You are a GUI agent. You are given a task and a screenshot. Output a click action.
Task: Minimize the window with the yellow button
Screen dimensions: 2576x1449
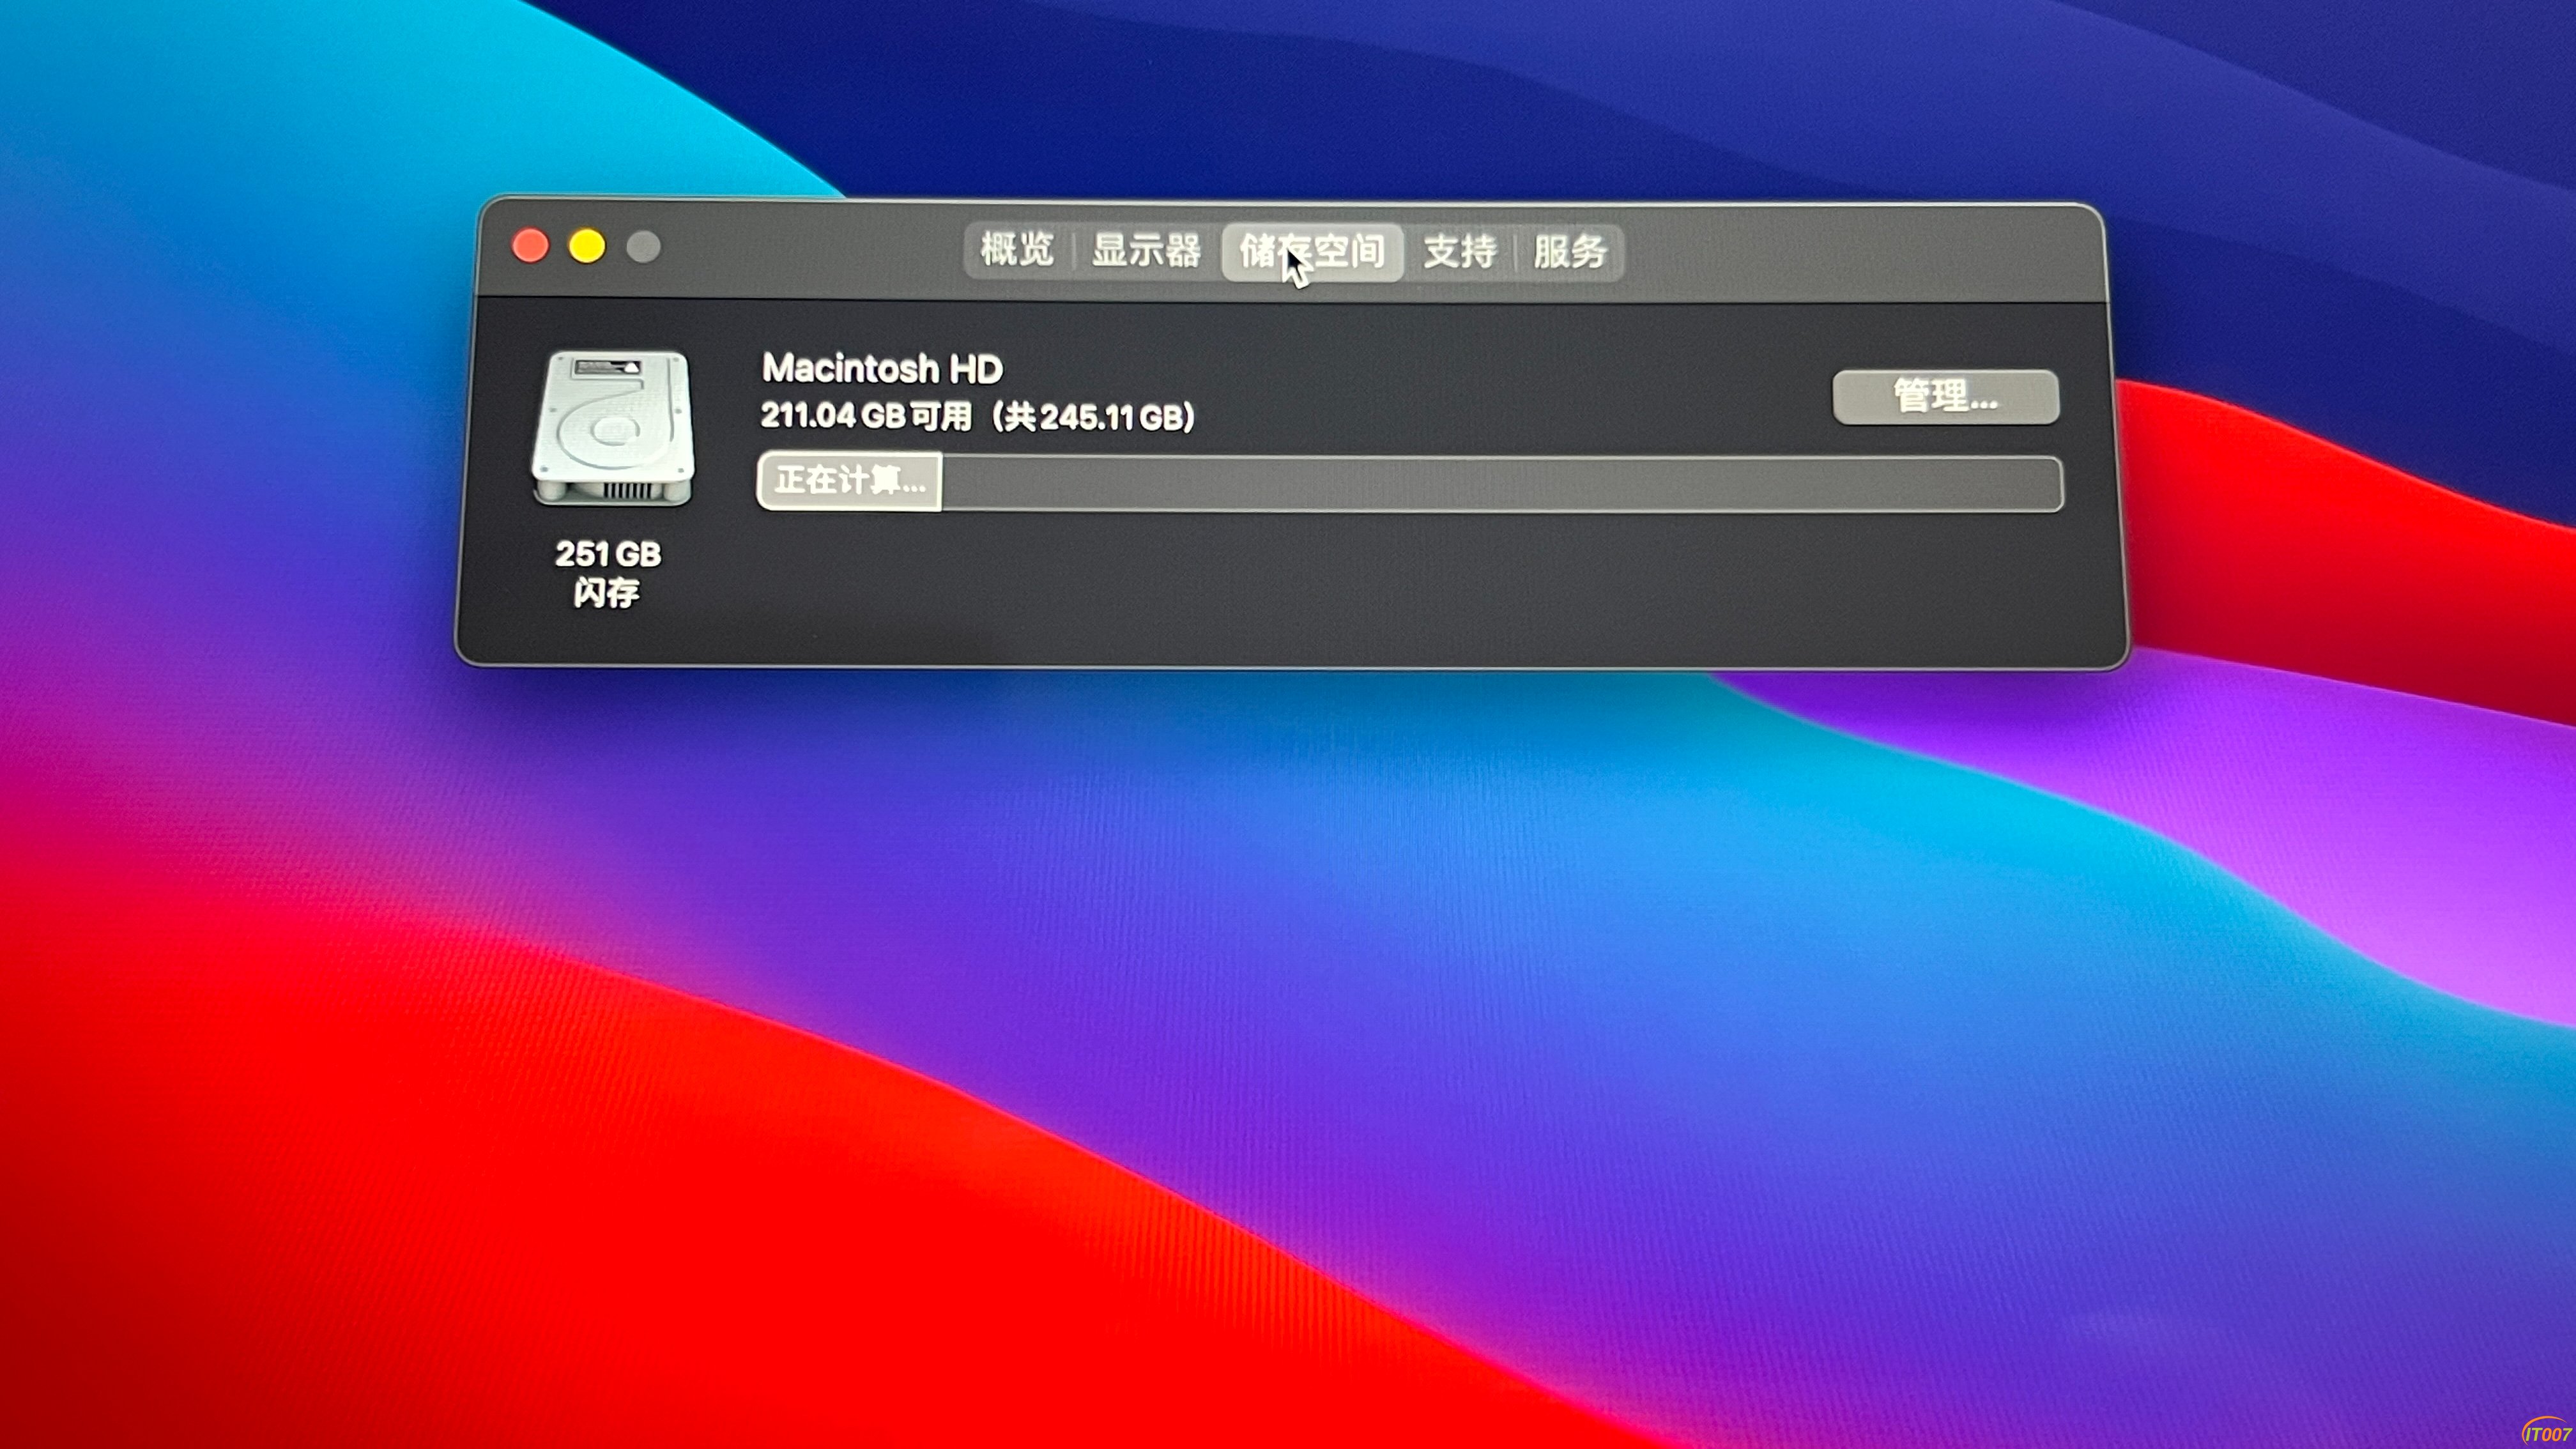[587, 246]
